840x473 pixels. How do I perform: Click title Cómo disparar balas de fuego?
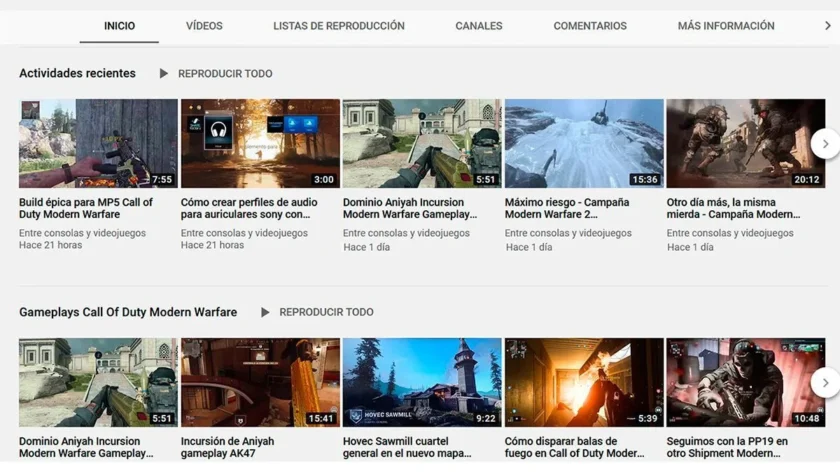574,447
